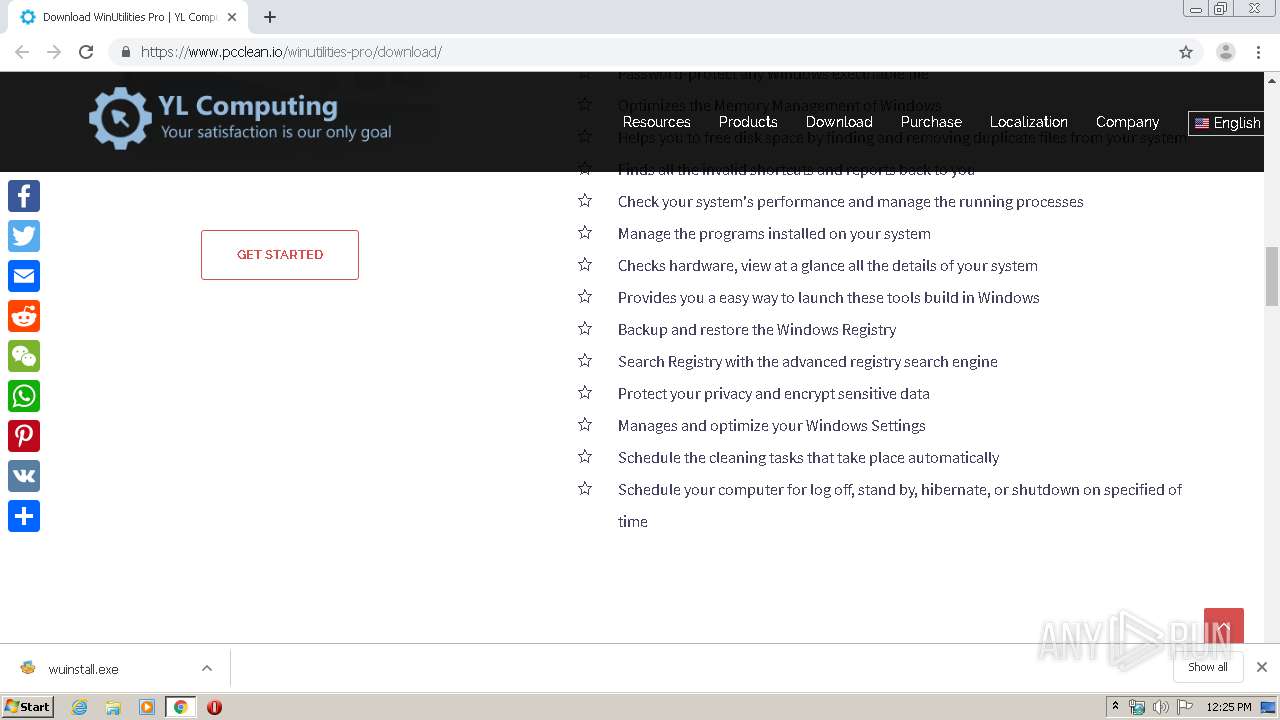Select the Download WinUtilities Pro tab
Image resolution: width=1280 pixels, height=720 pixels.
[128, 17]
